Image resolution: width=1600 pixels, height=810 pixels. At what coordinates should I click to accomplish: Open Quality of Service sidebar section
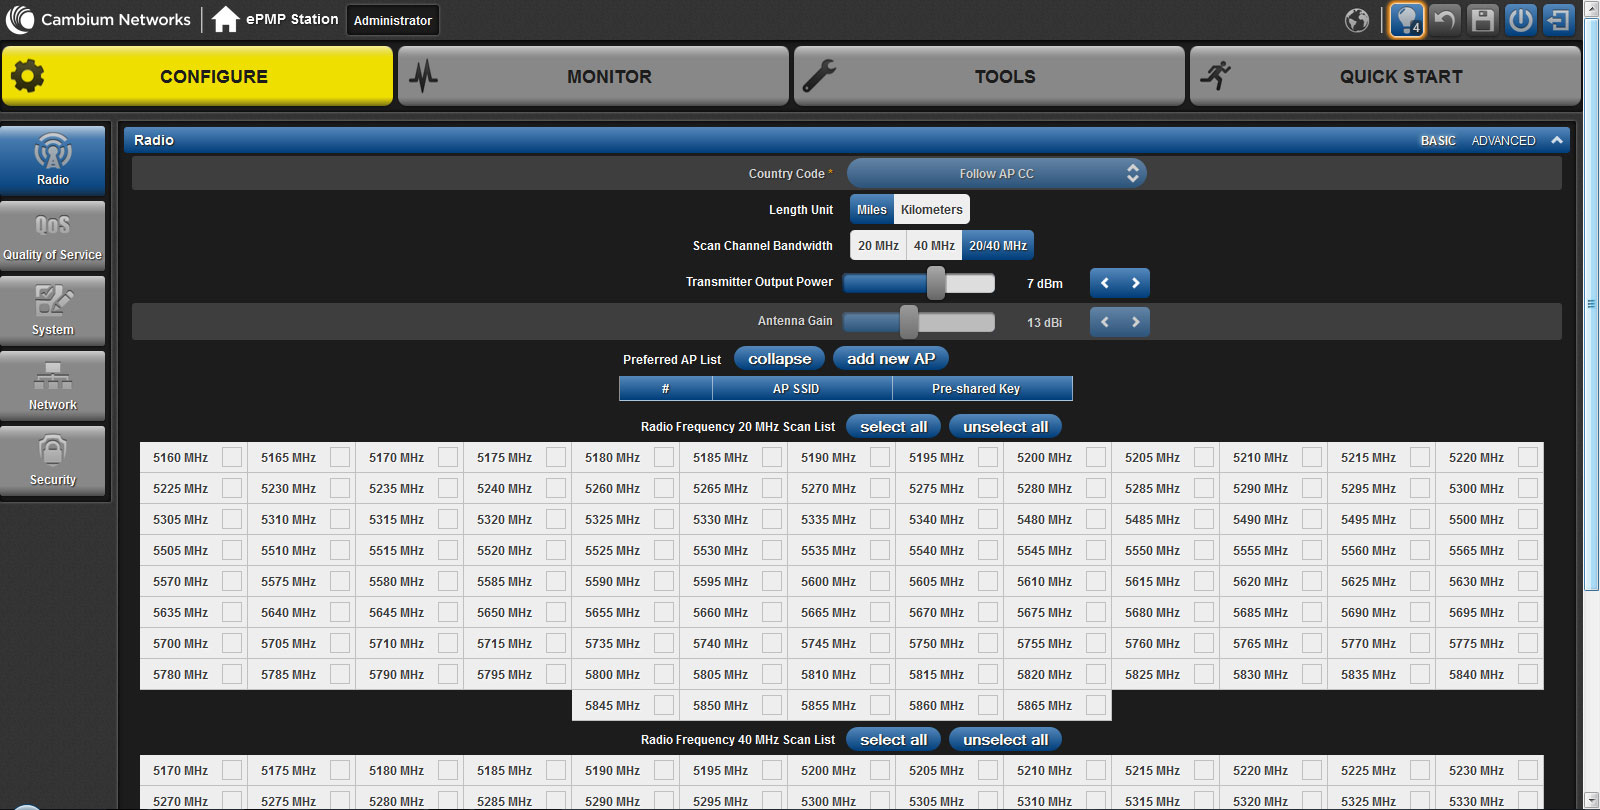click(53, 236)
